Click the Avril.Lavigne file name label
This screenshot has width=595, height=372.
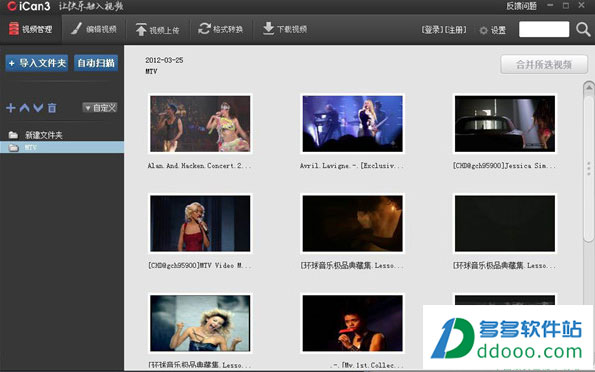pyautogui.click(x=352, y=166)
